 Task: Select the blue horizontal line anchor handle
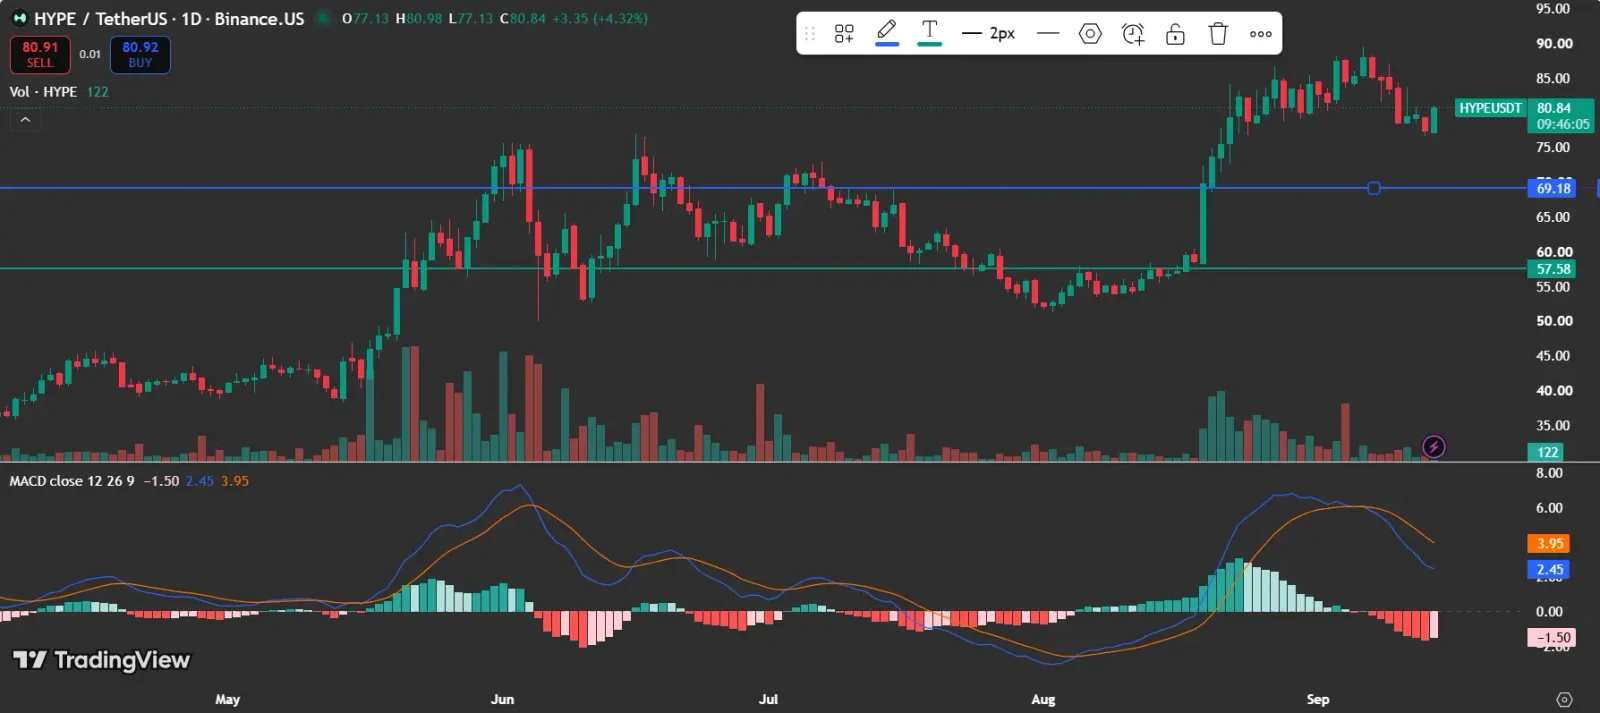coord(1374,188)
